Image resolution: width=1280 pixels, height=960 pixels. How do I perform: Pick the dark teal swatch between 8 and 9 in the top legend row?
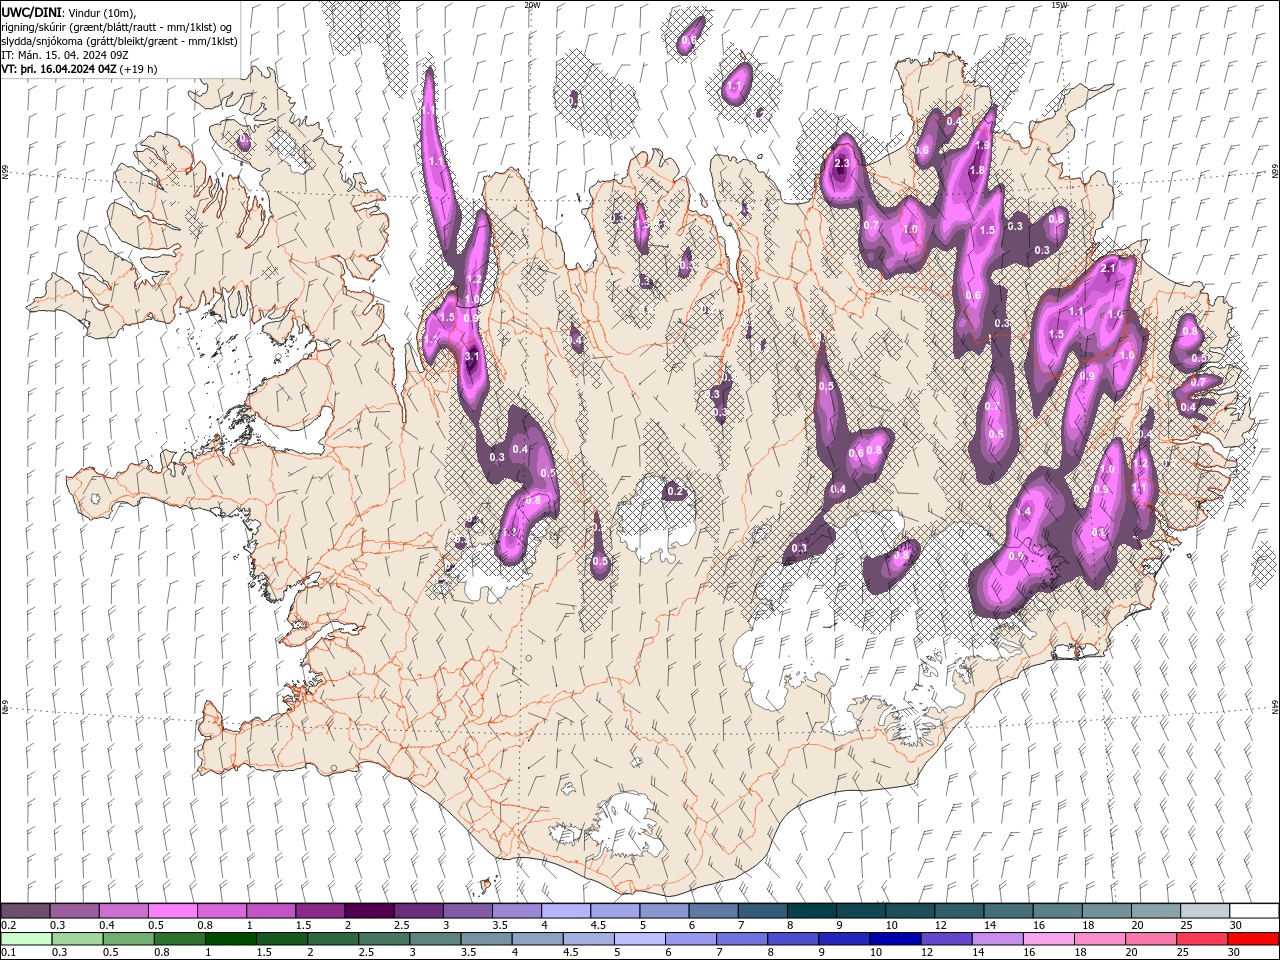coord(811,911)
